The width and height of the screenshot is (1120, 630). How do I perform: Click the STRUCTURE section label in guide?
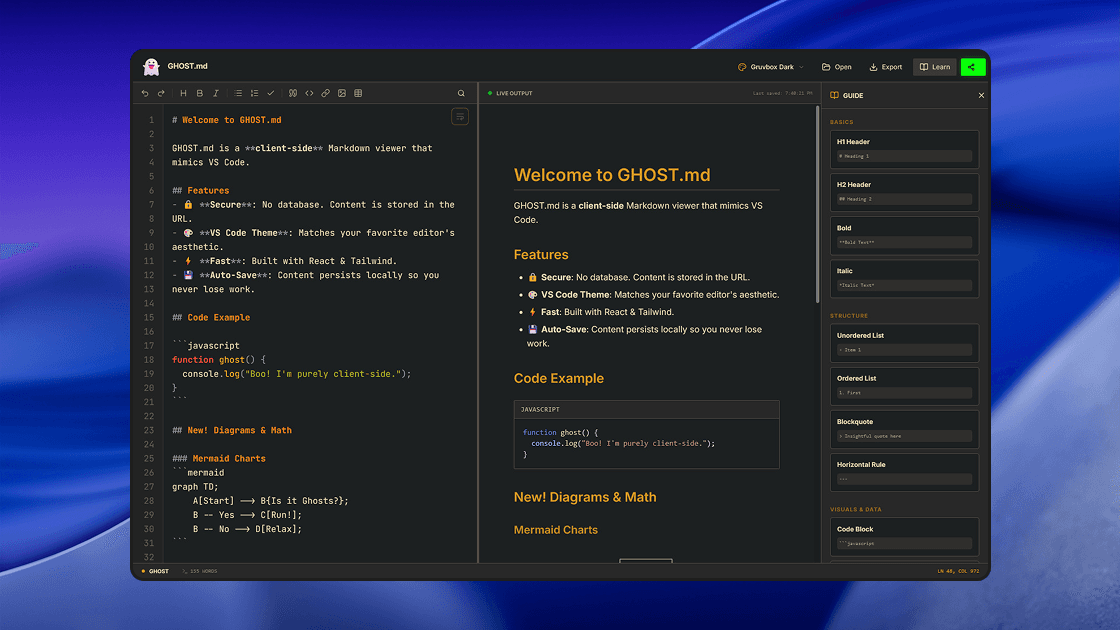849,316
